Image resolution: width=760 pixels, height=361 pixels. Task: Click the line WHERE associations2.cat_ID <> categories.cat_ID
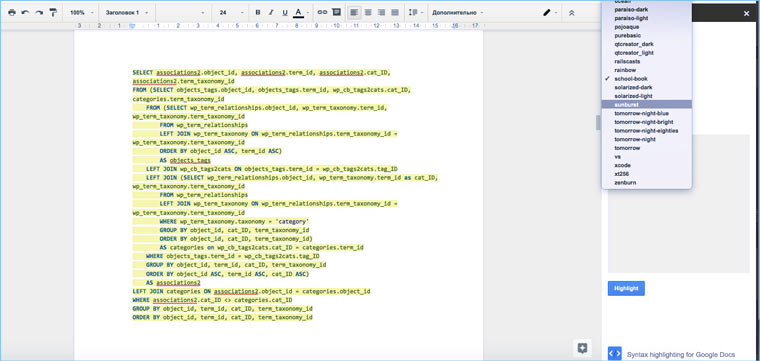pos(212,300)
